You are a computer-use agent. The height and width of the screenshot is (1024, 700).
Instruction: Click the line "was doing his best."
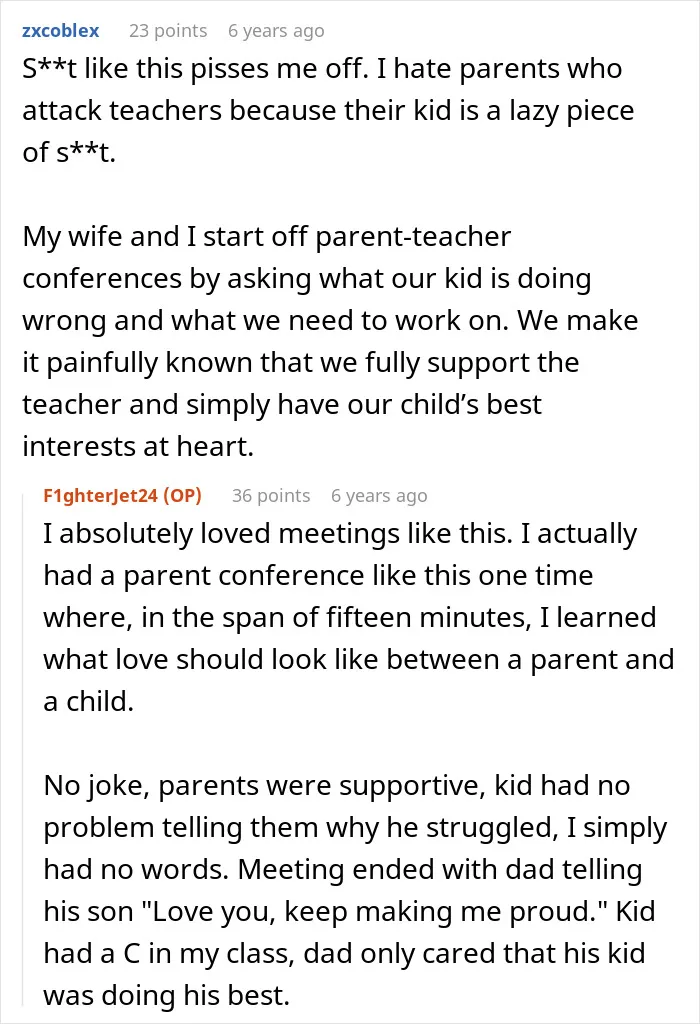click(x=167, y=995)
